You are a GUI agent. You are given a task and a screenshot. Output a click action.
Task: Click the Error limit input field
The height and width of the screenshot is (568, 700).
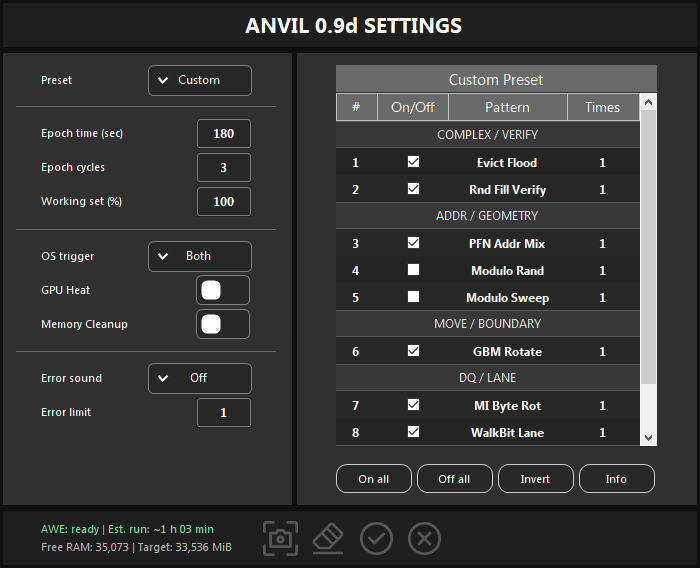pyautogui.click(x=224, y=413)
